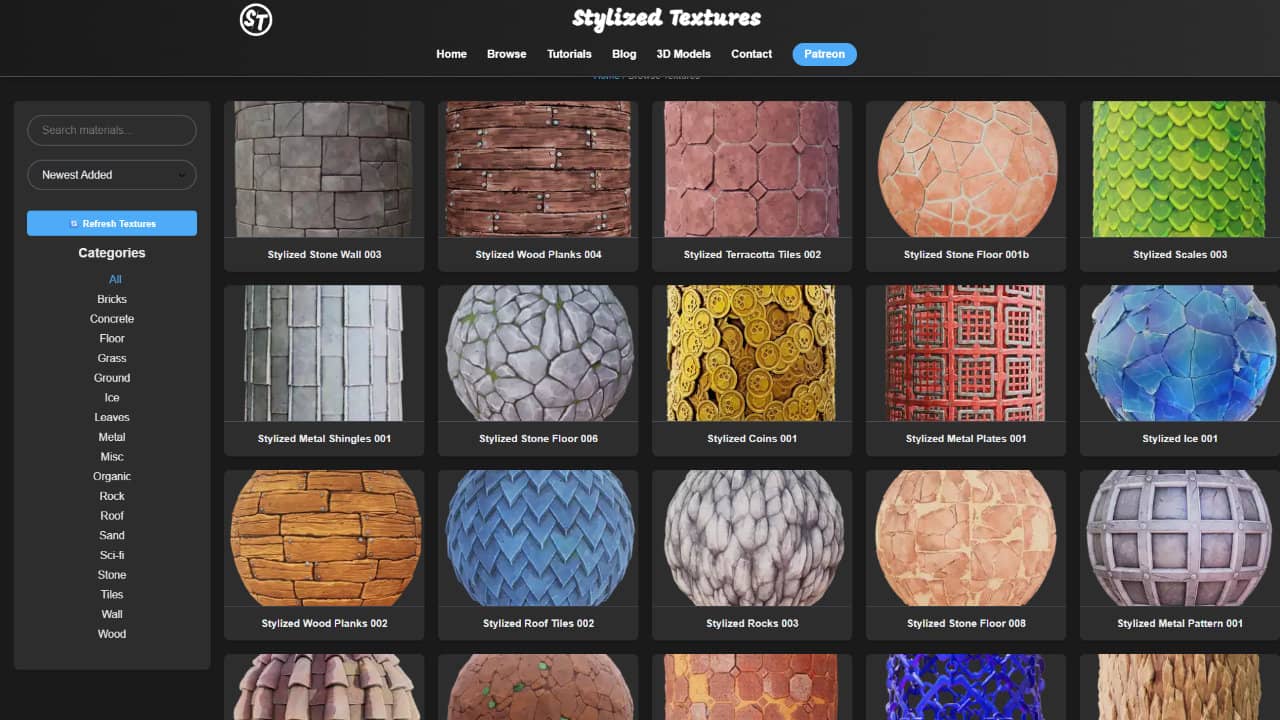Click the Patreon button
This screenshot has height=720, width=1280.
[824, 54]
